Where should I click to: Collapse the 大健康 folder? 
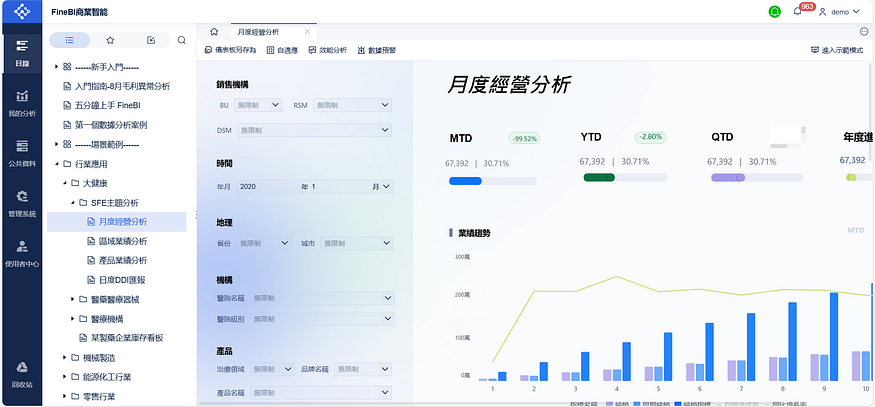(64, 183)
